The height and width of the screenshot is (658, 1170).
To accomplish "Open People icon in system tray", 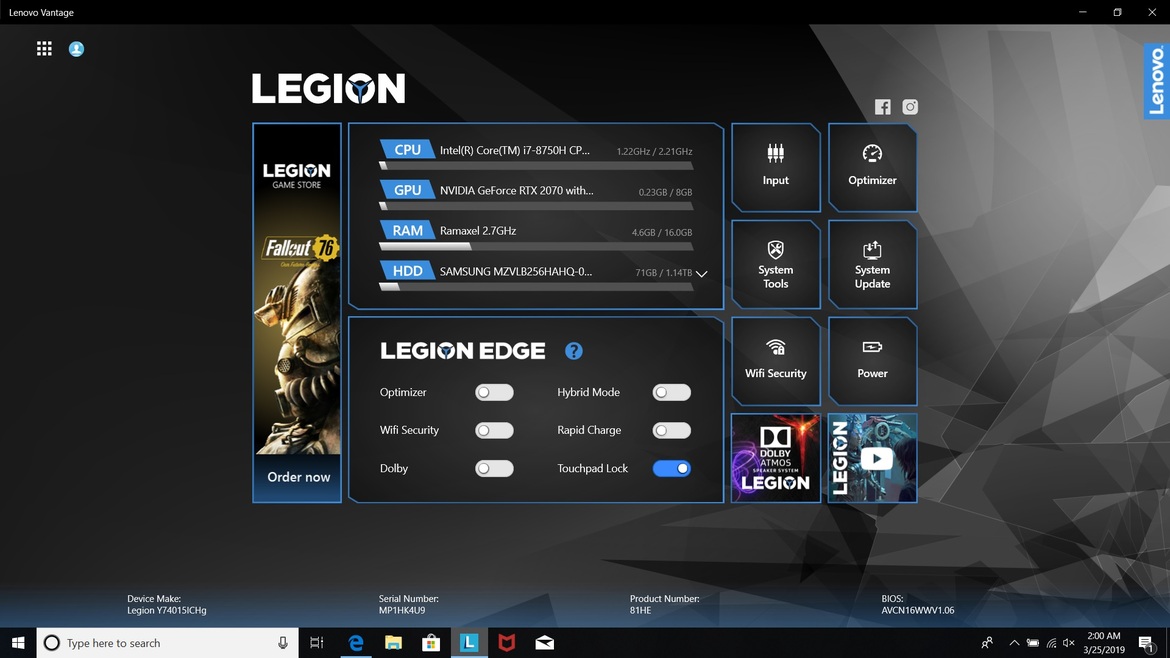I will (987, 642).
